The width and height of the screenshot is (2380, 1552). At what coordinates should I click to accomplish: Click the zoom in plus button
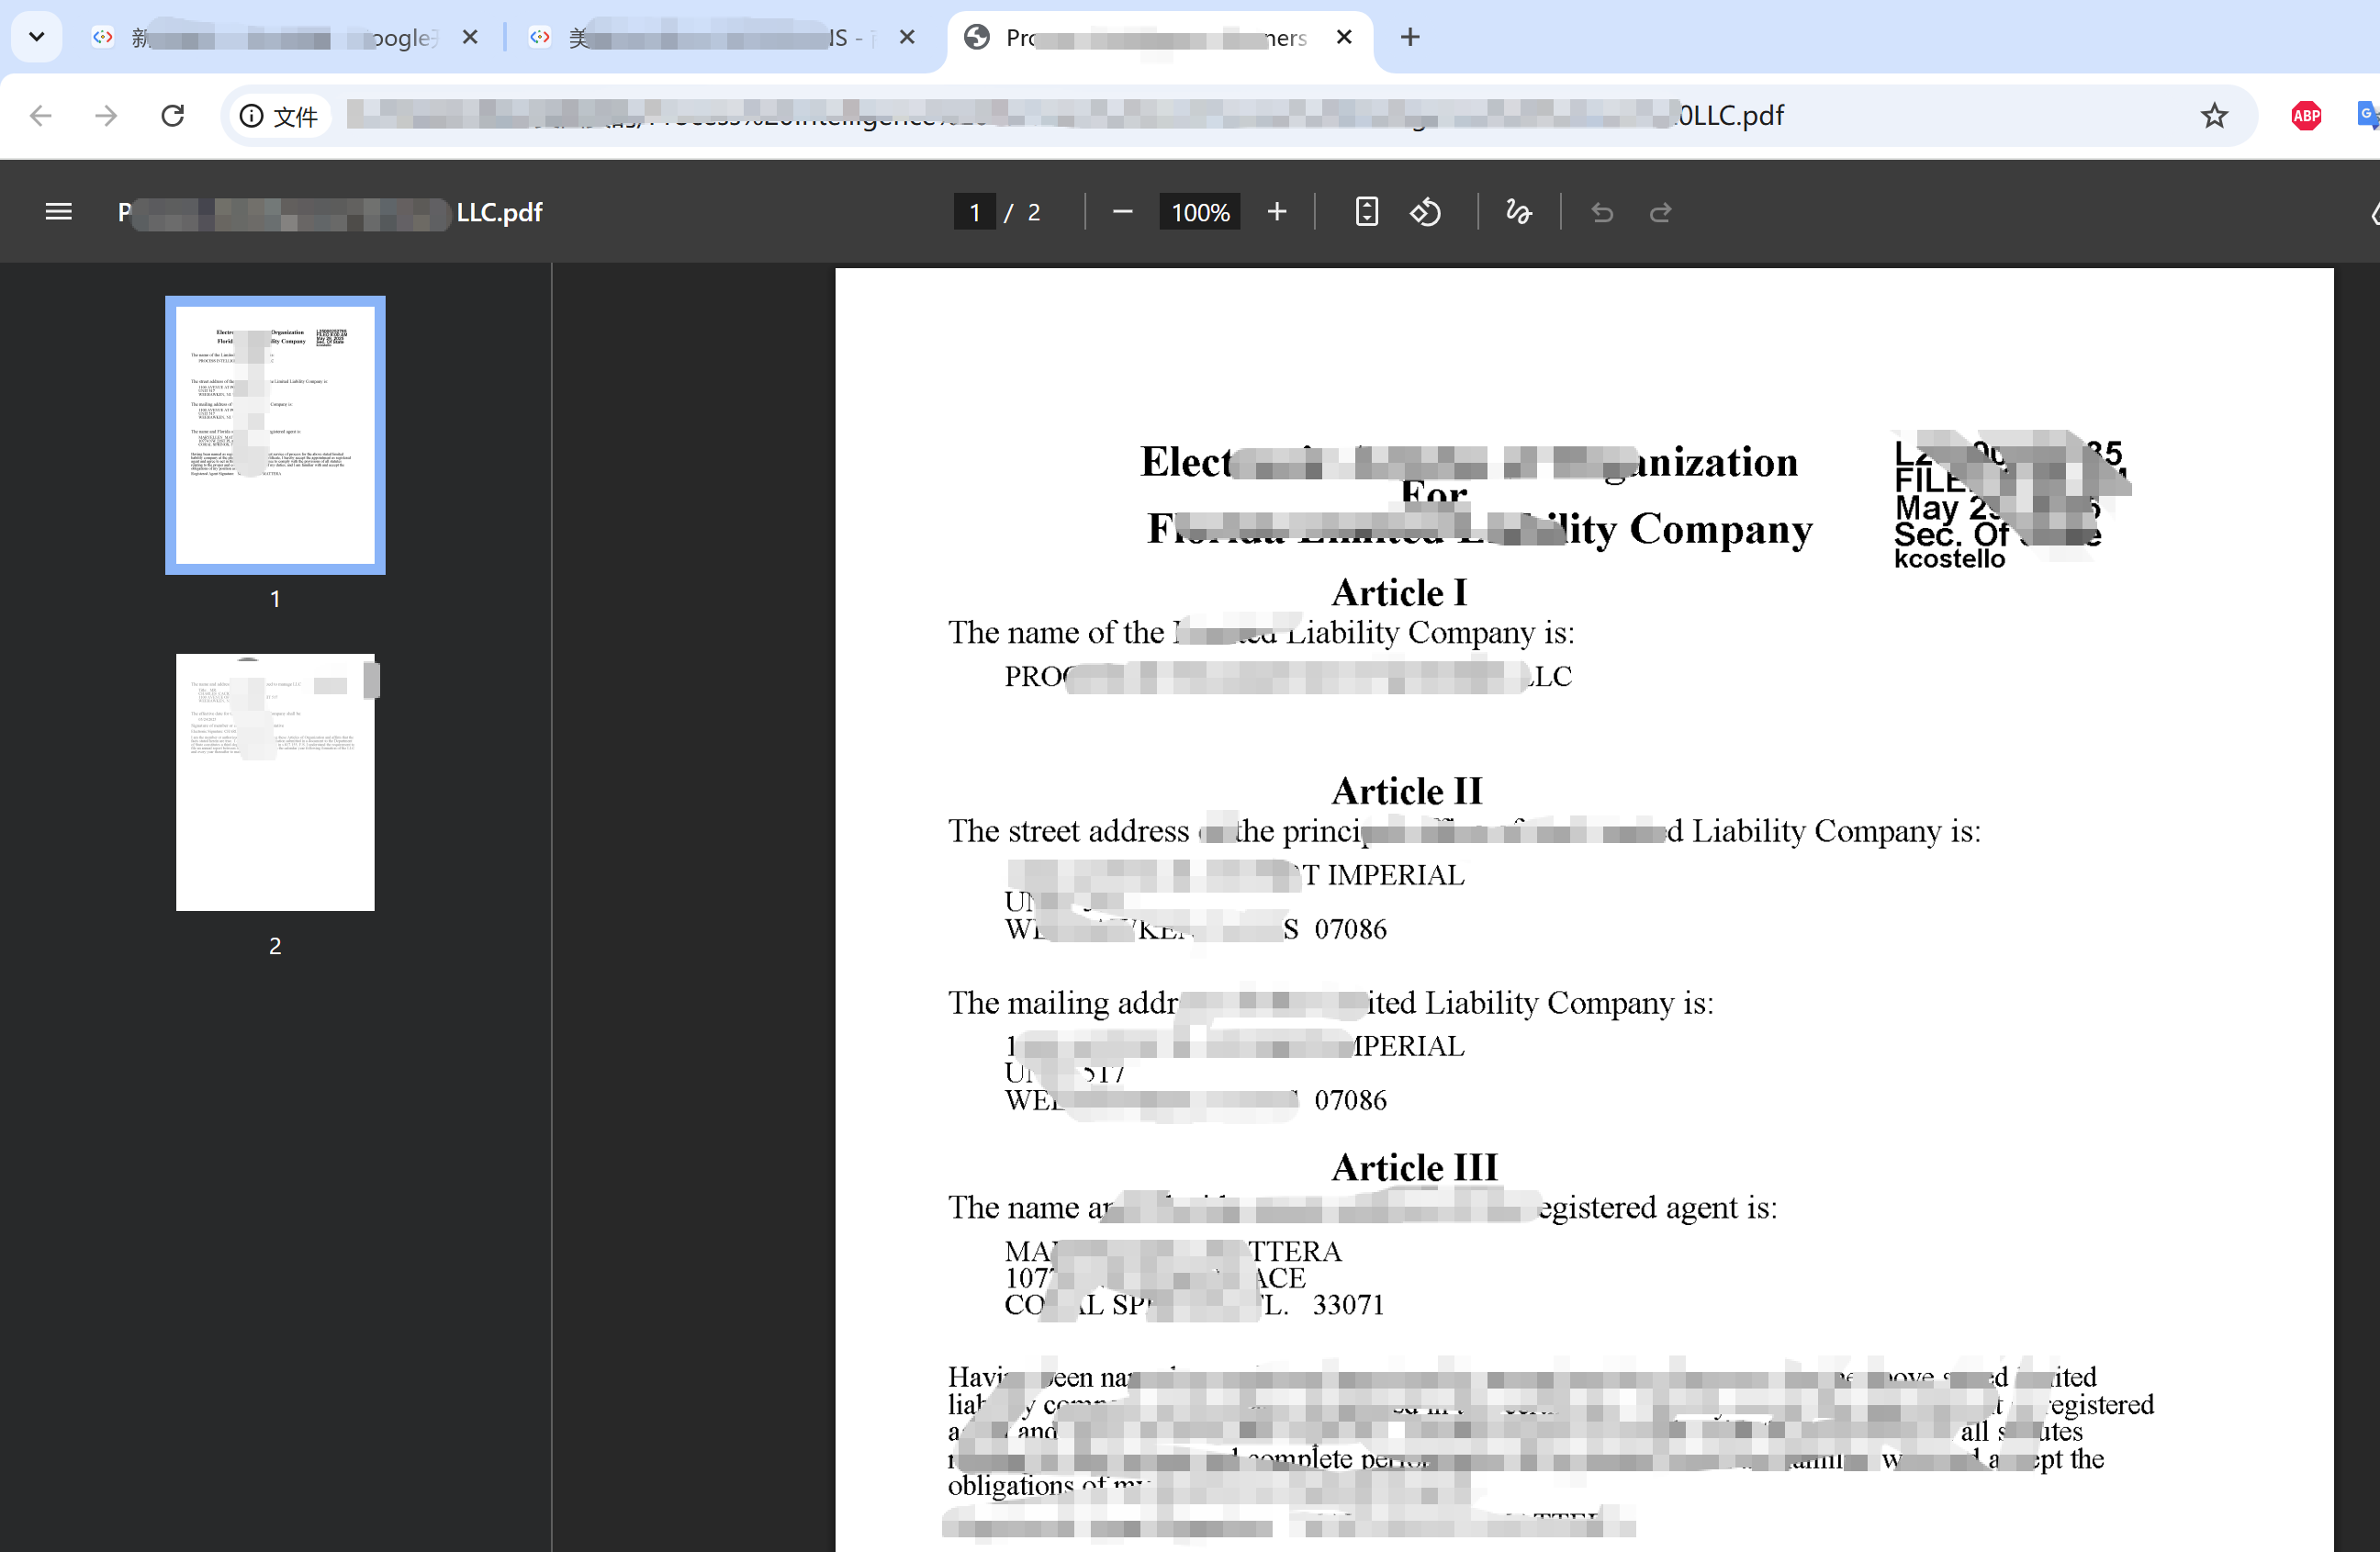pyautogui.click(x=1276, y=212)
